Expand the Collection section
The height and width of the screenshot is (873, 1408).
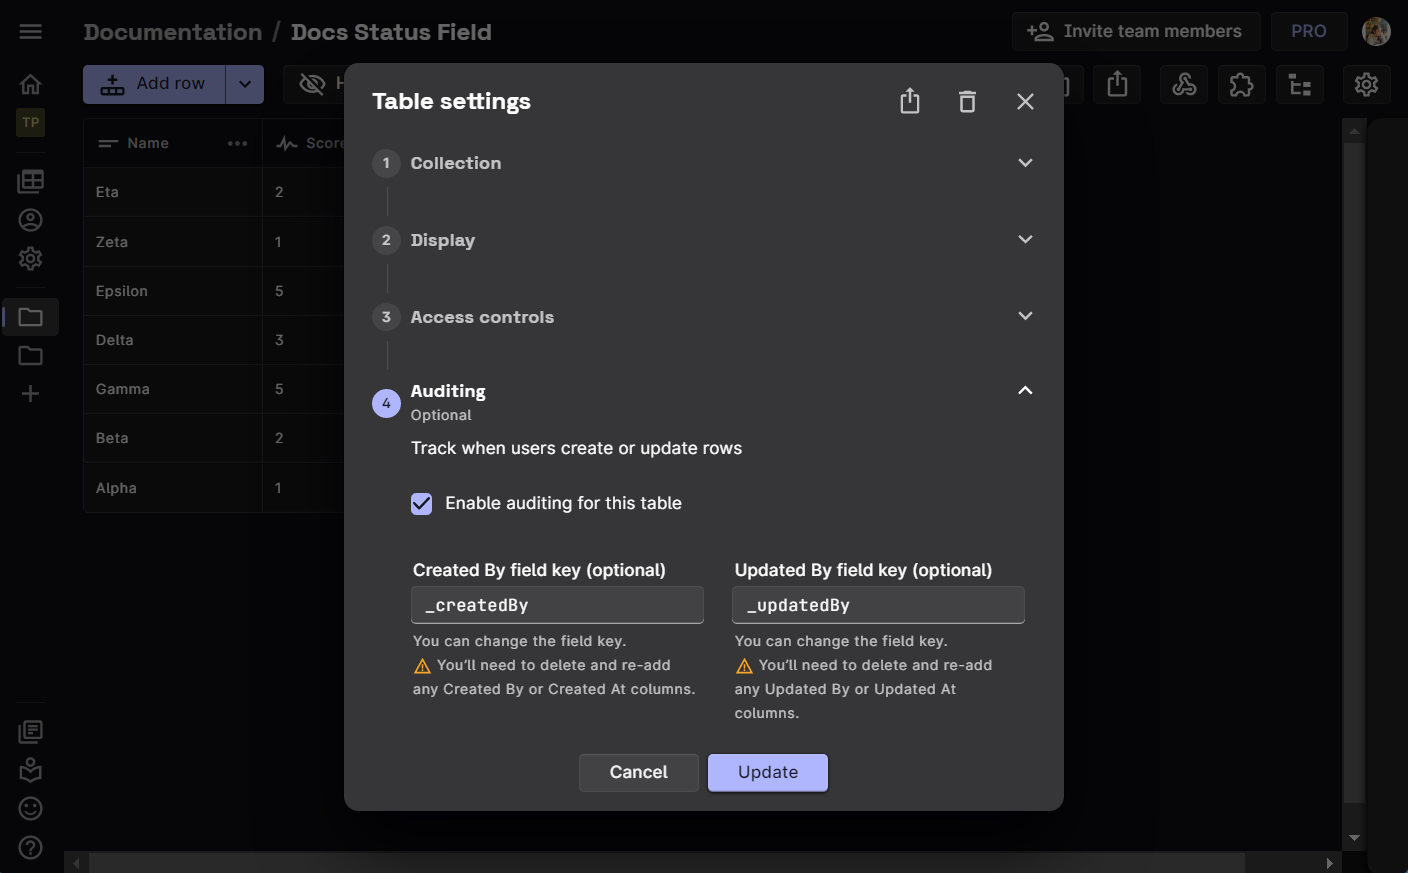[1024, 163]
